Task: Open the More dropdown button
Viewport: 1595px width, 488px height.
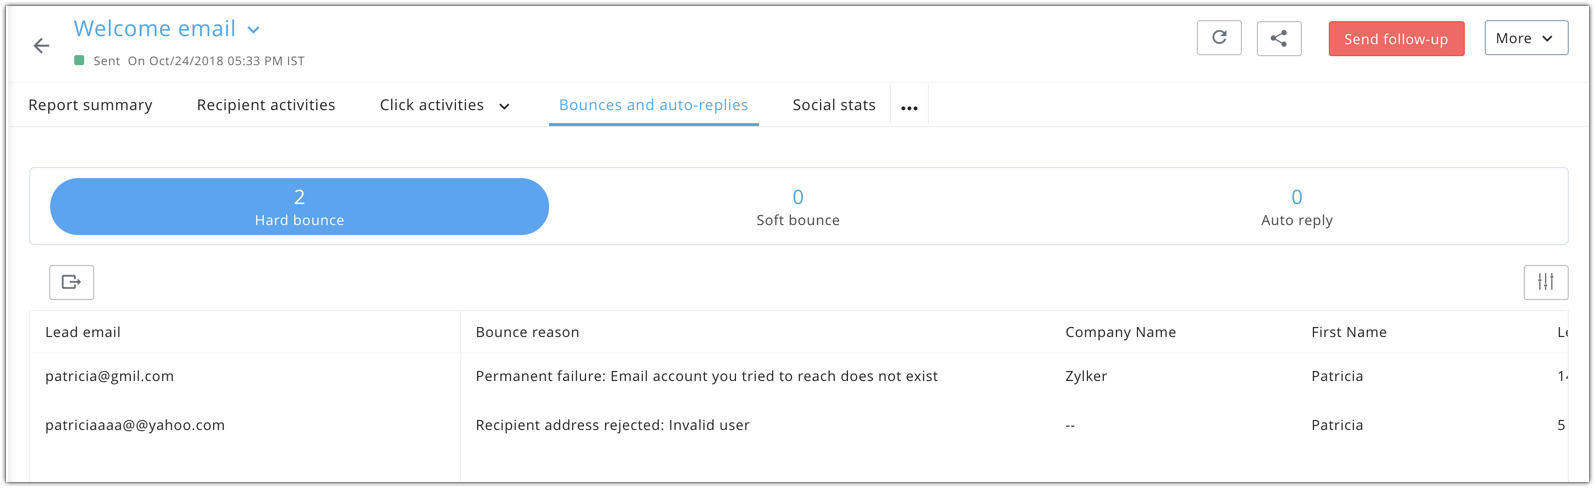Action: coord(1525,38)
